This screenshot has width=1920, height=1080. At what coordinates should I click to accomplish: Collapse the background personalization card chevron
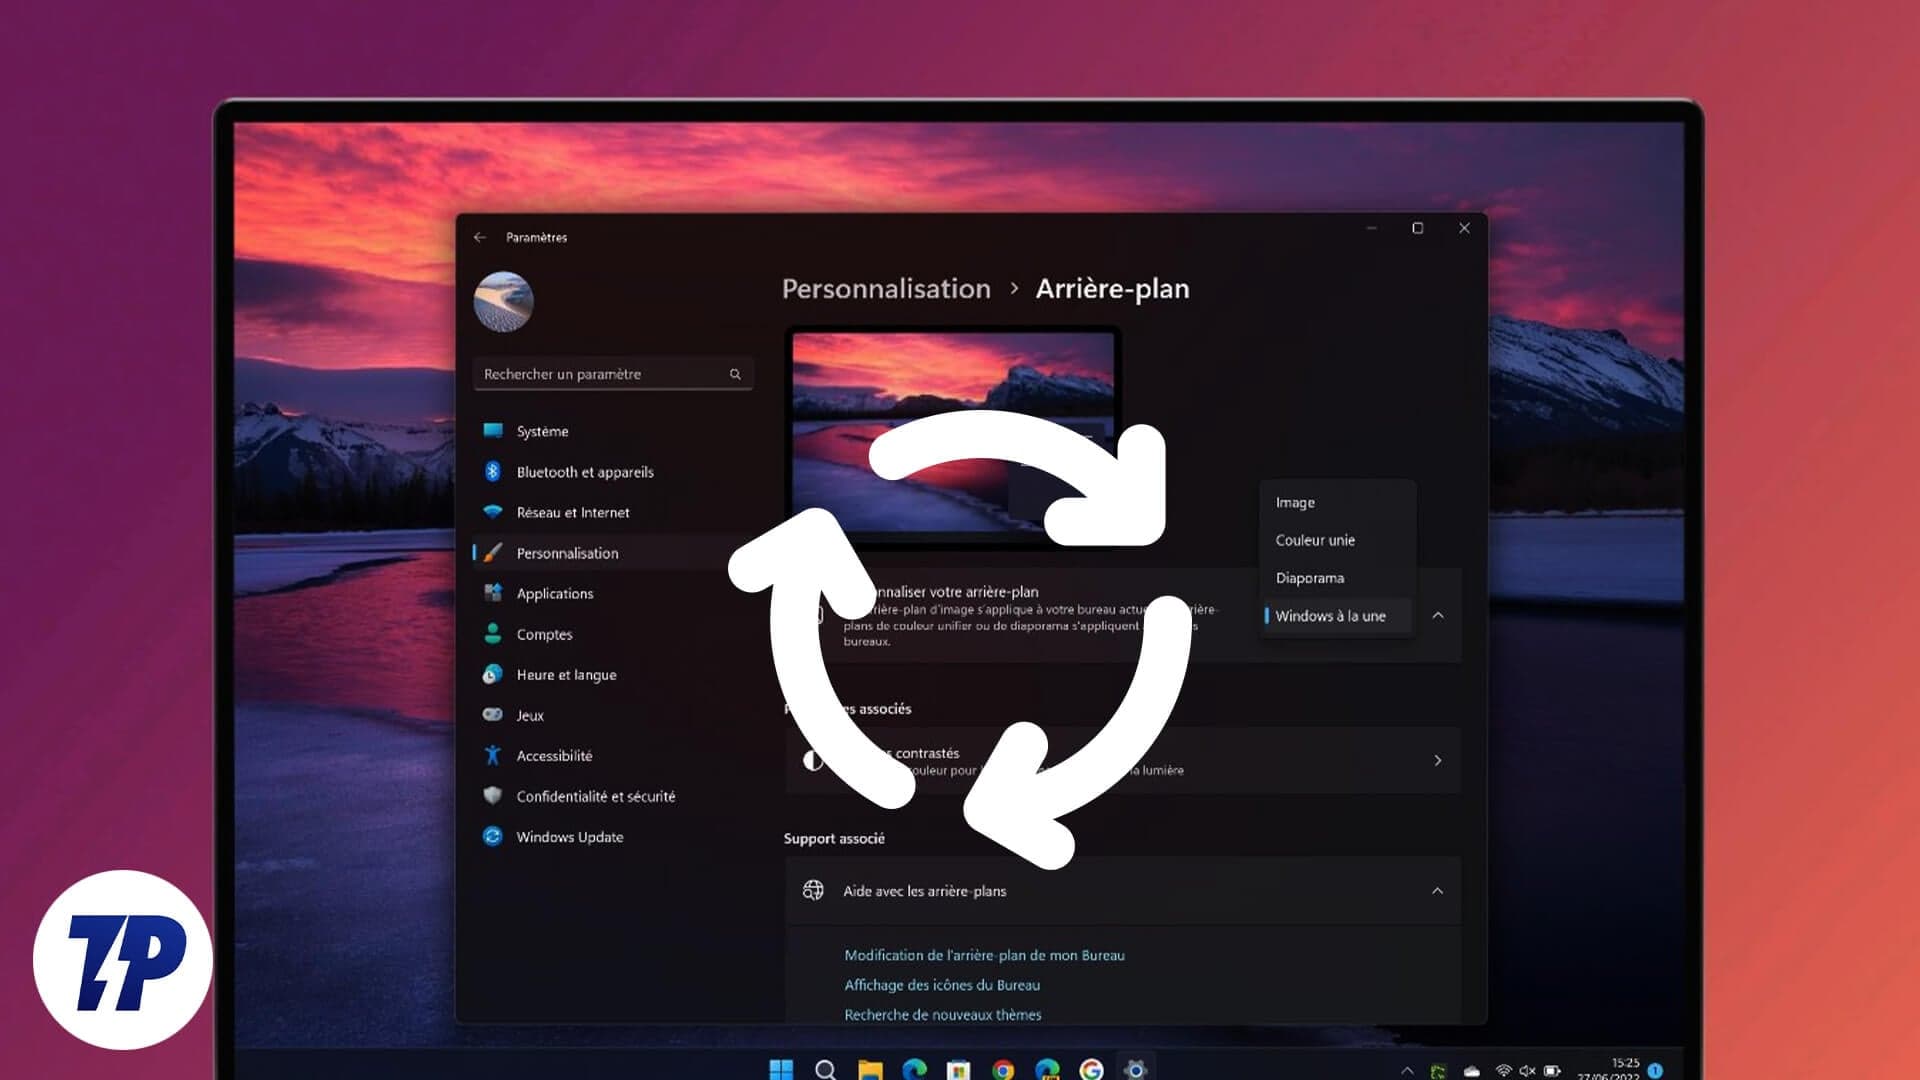tap(1438, 615)
